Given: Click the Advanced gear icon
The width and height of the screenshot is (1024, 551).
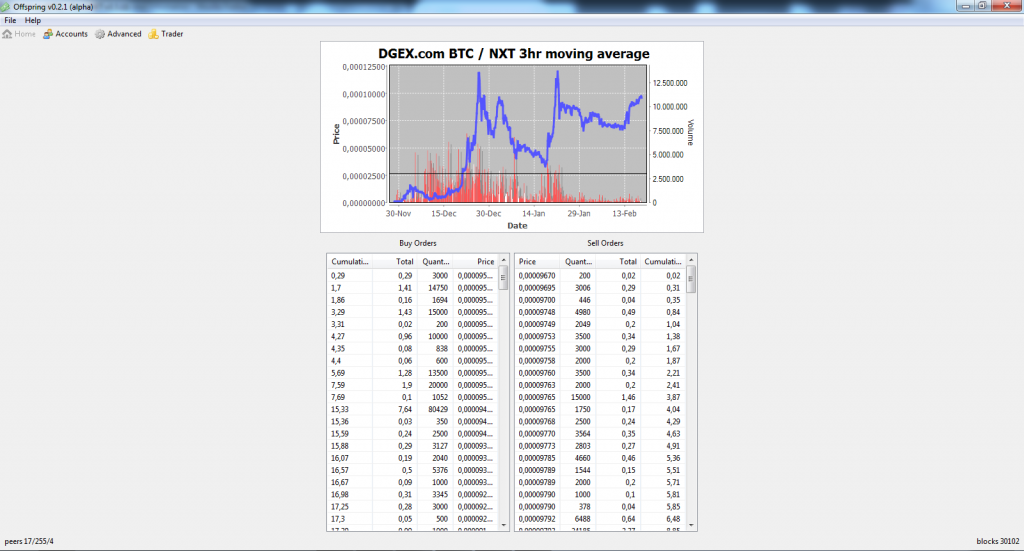Looking at the screenshot, I should pos(100,34).
